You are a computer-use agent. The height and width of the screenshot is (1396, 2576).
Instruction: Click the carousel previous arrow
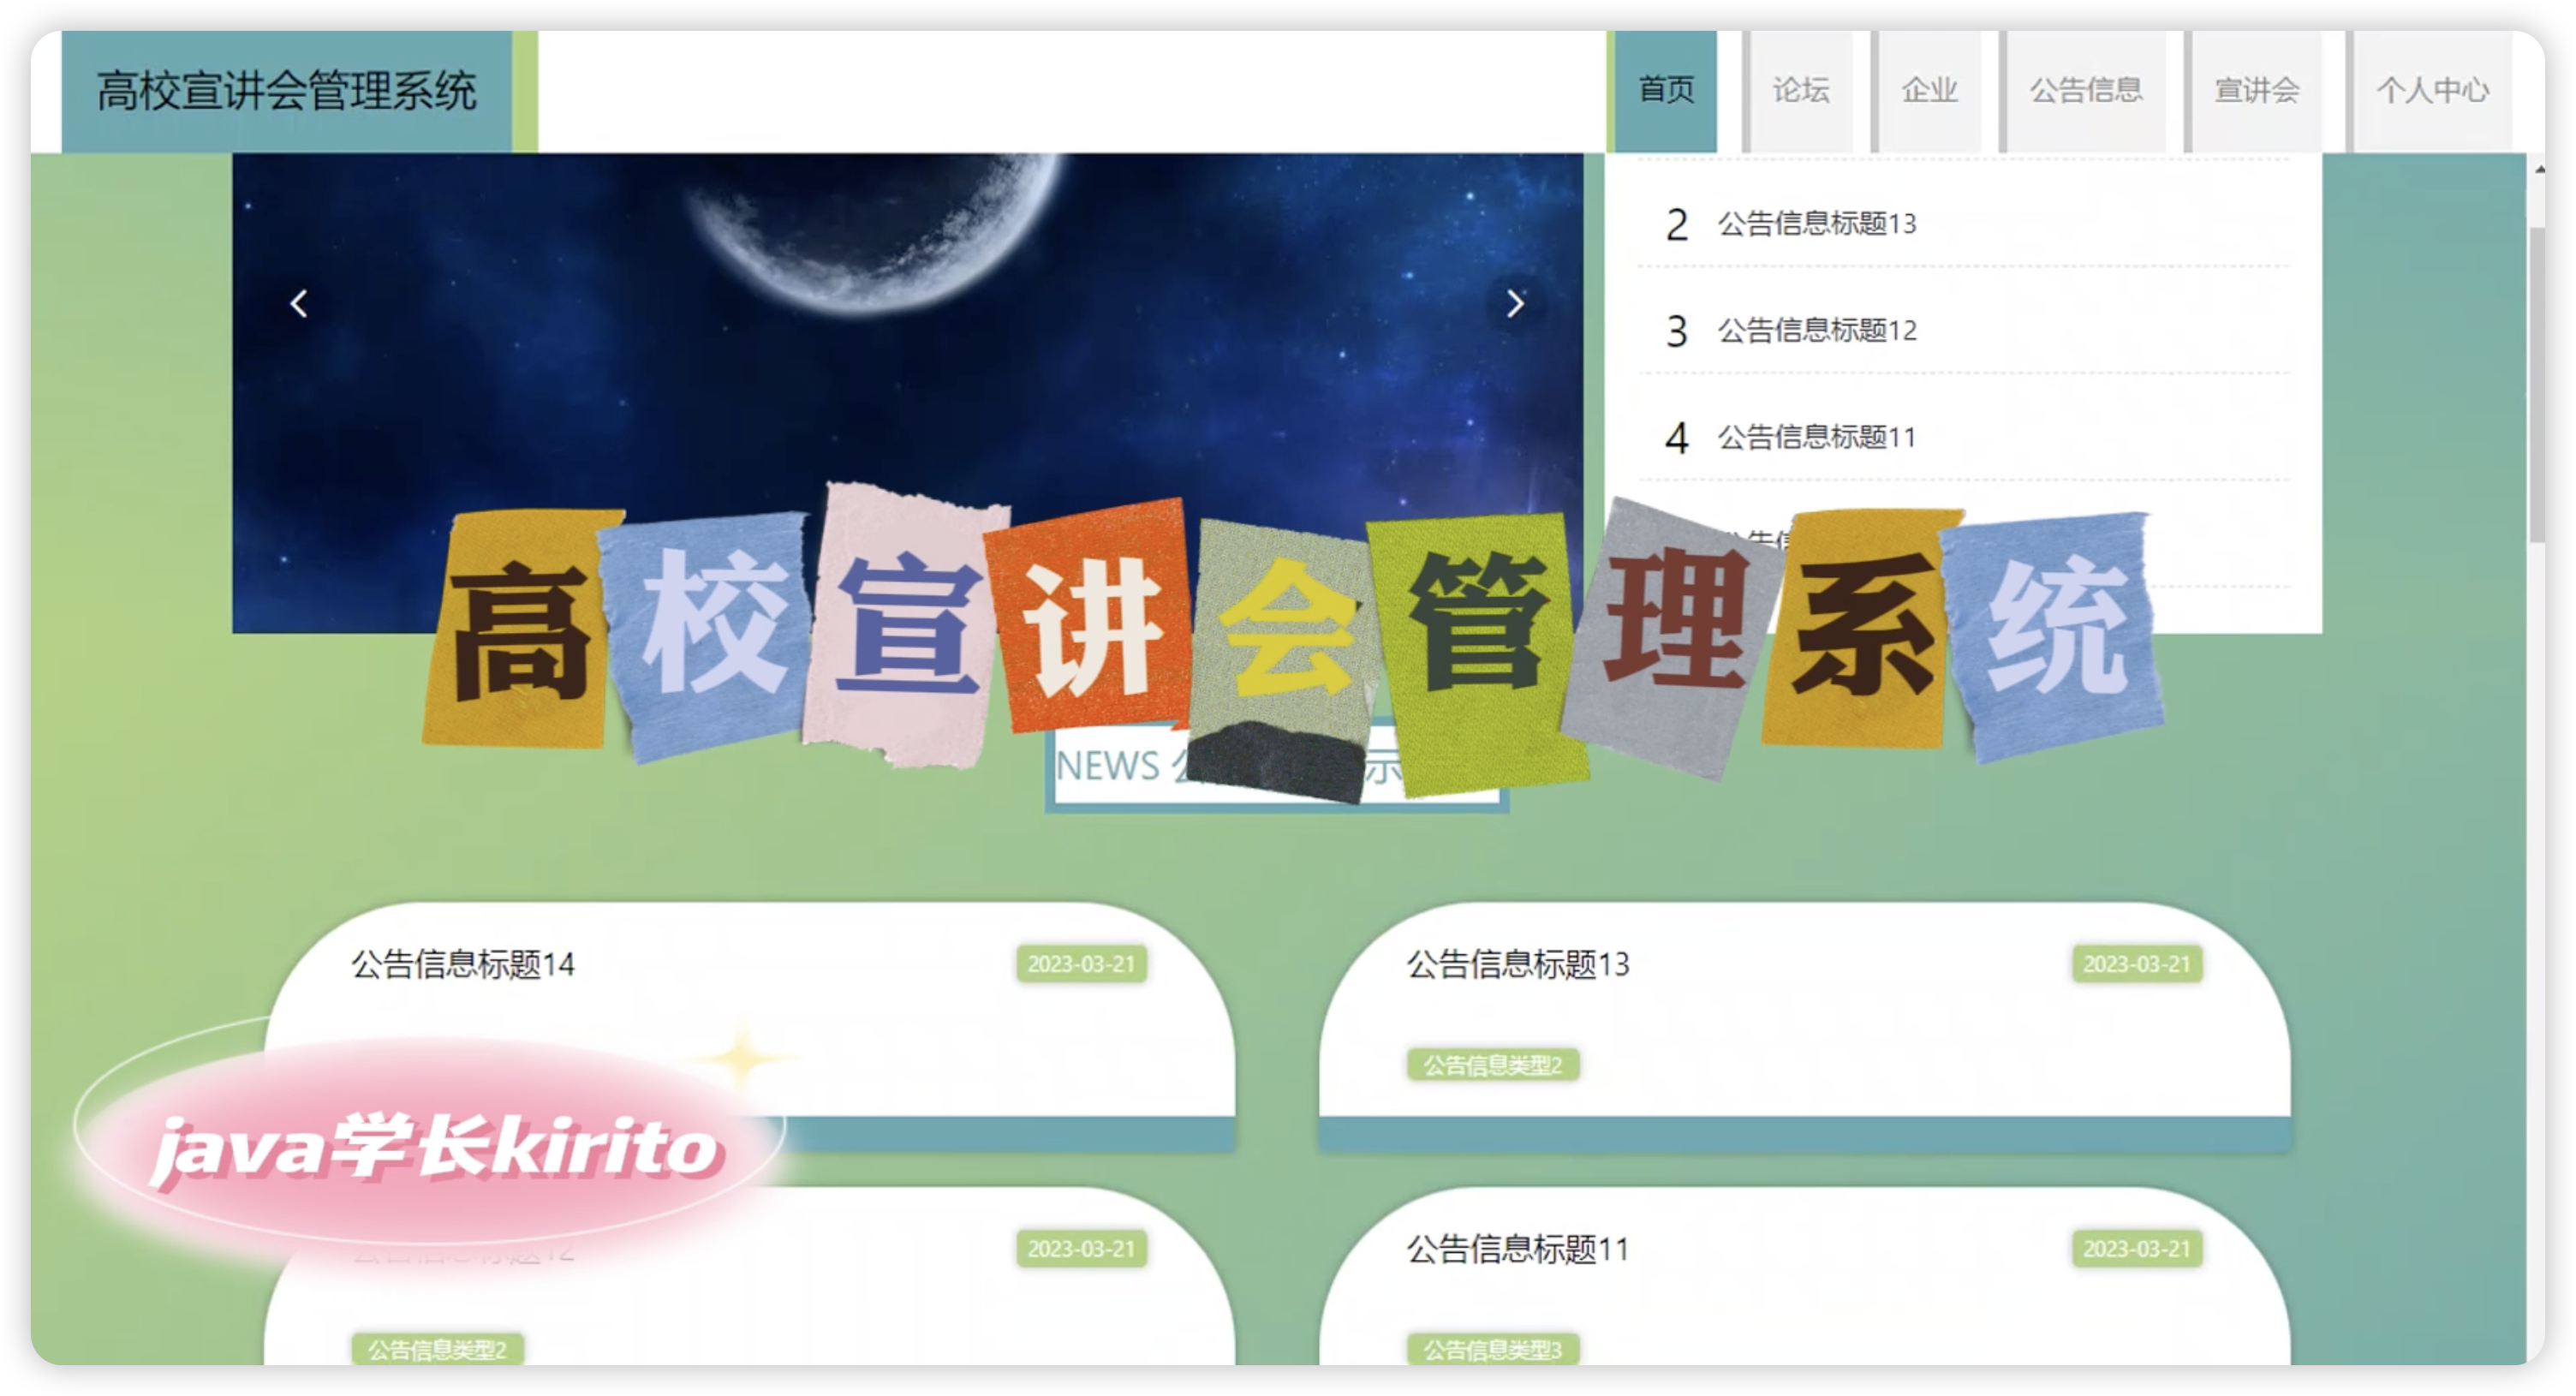pyautogui.click(x=298, y=304)
